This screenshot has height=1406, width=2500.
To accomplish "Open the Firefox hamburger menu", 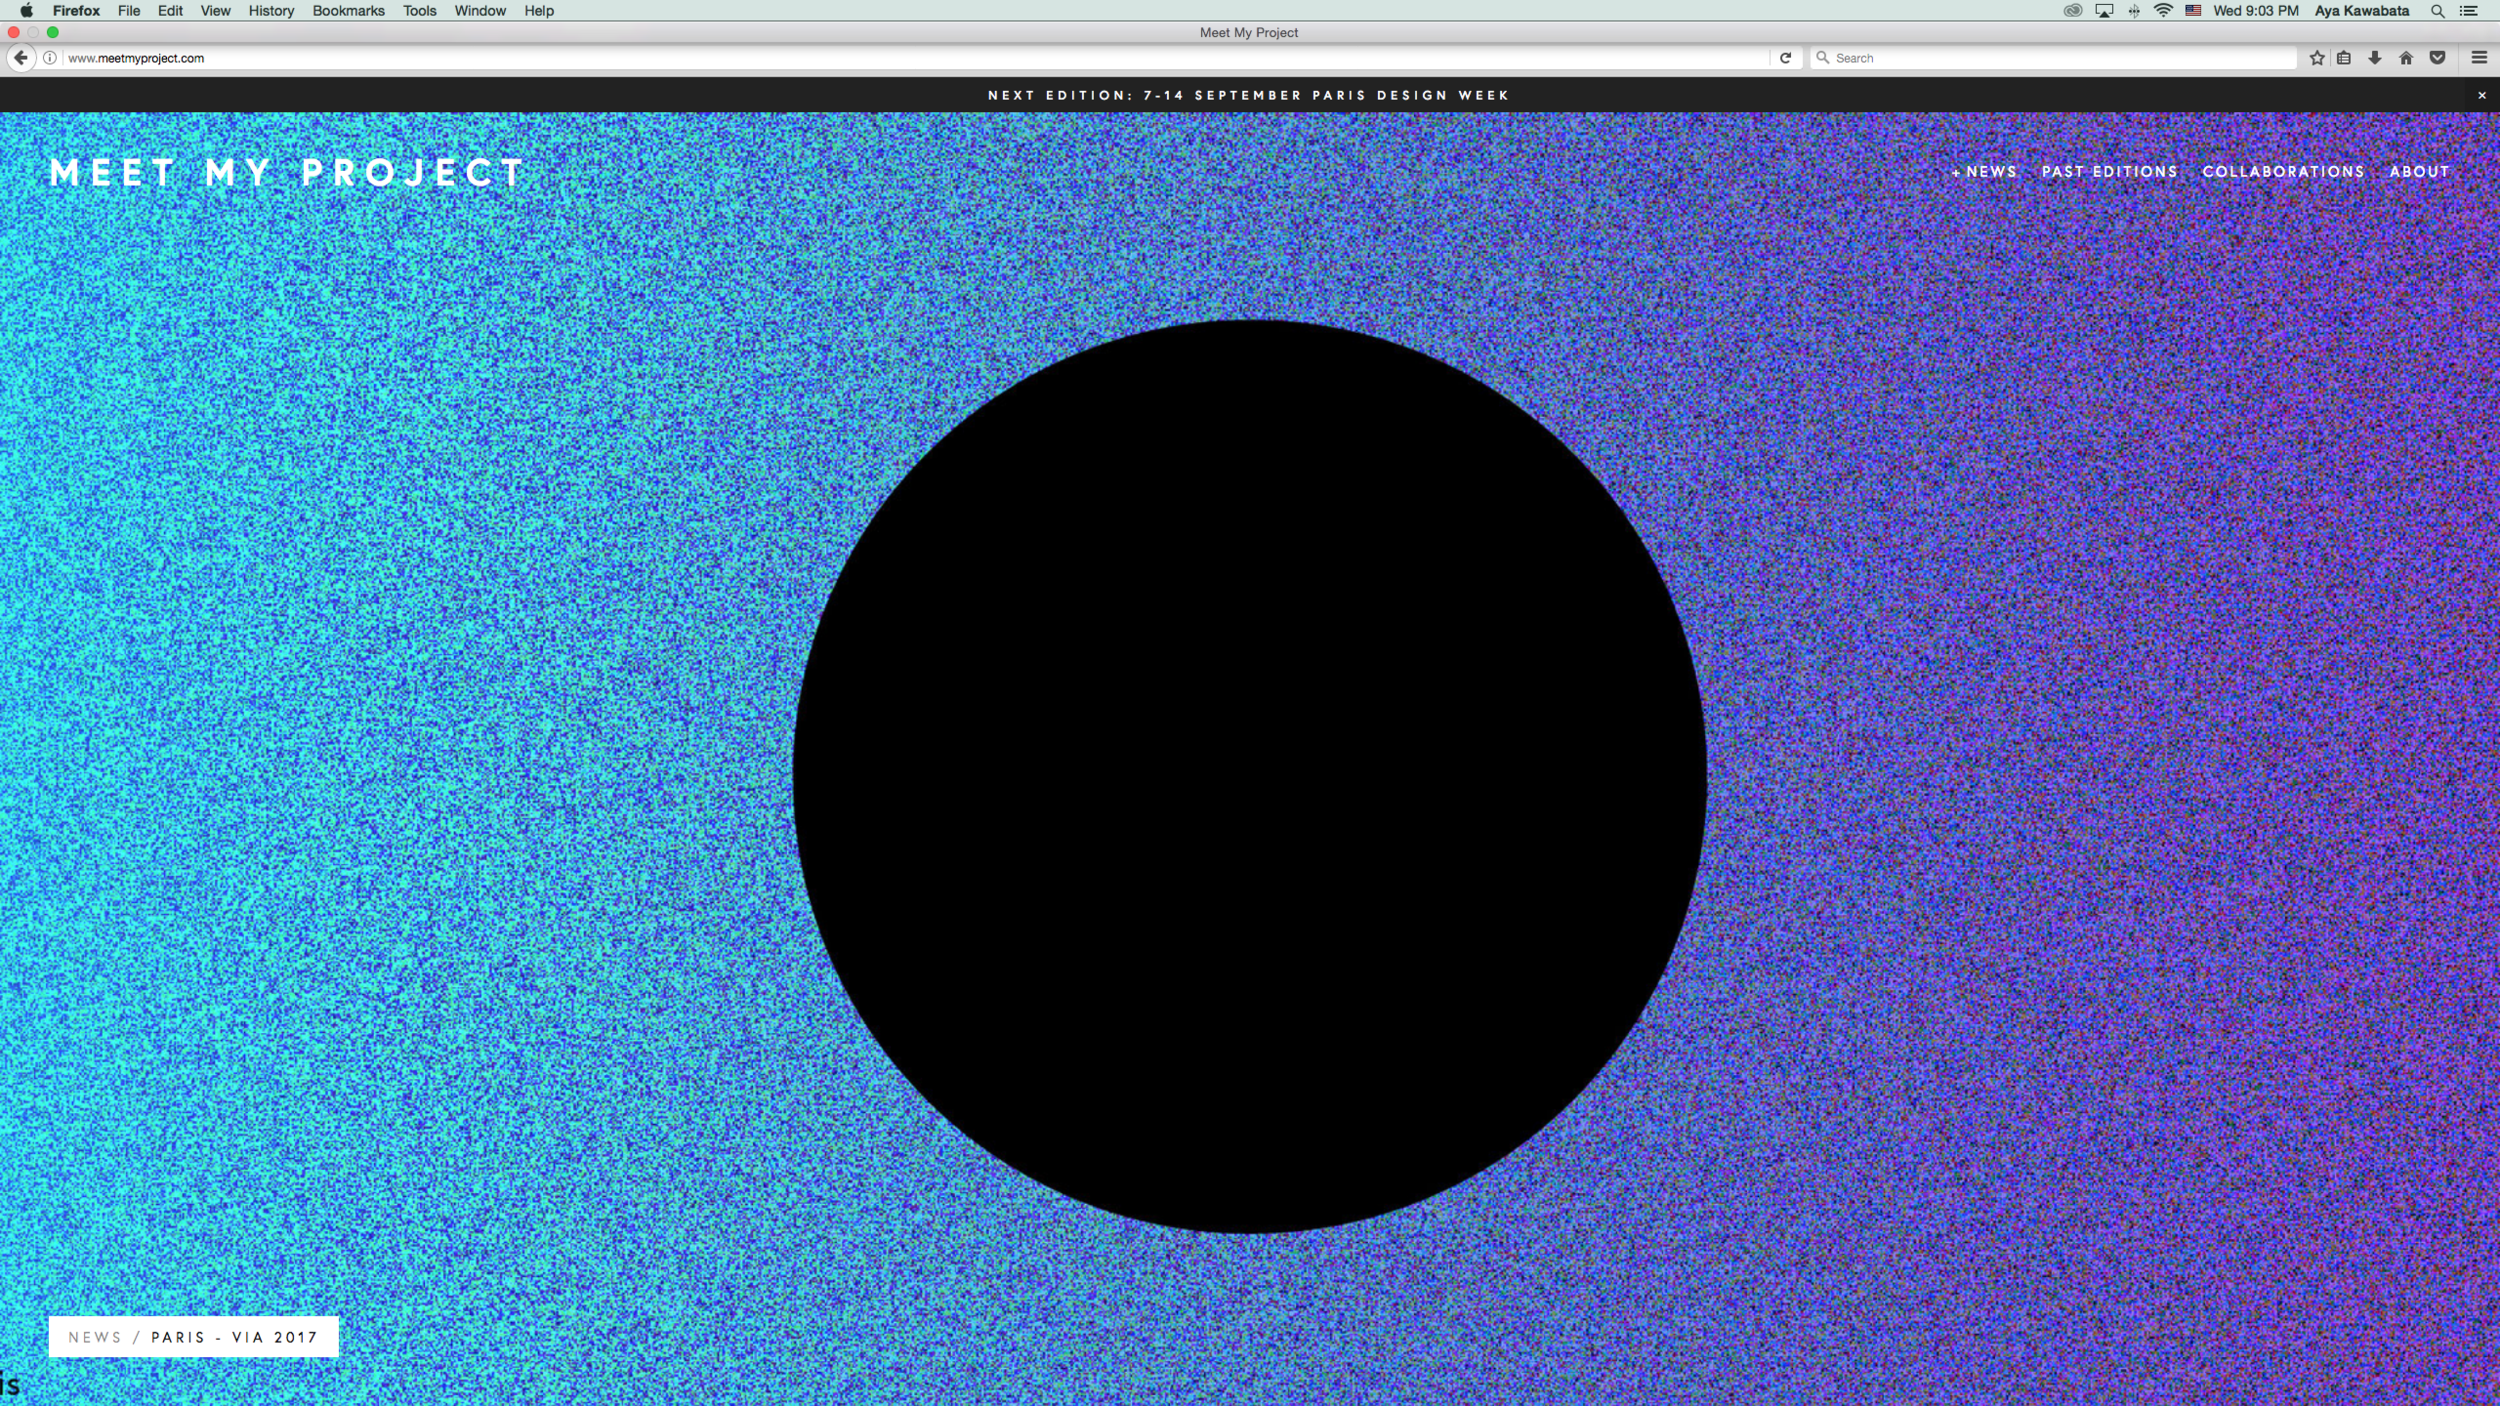I will (x=2481, y=57).
